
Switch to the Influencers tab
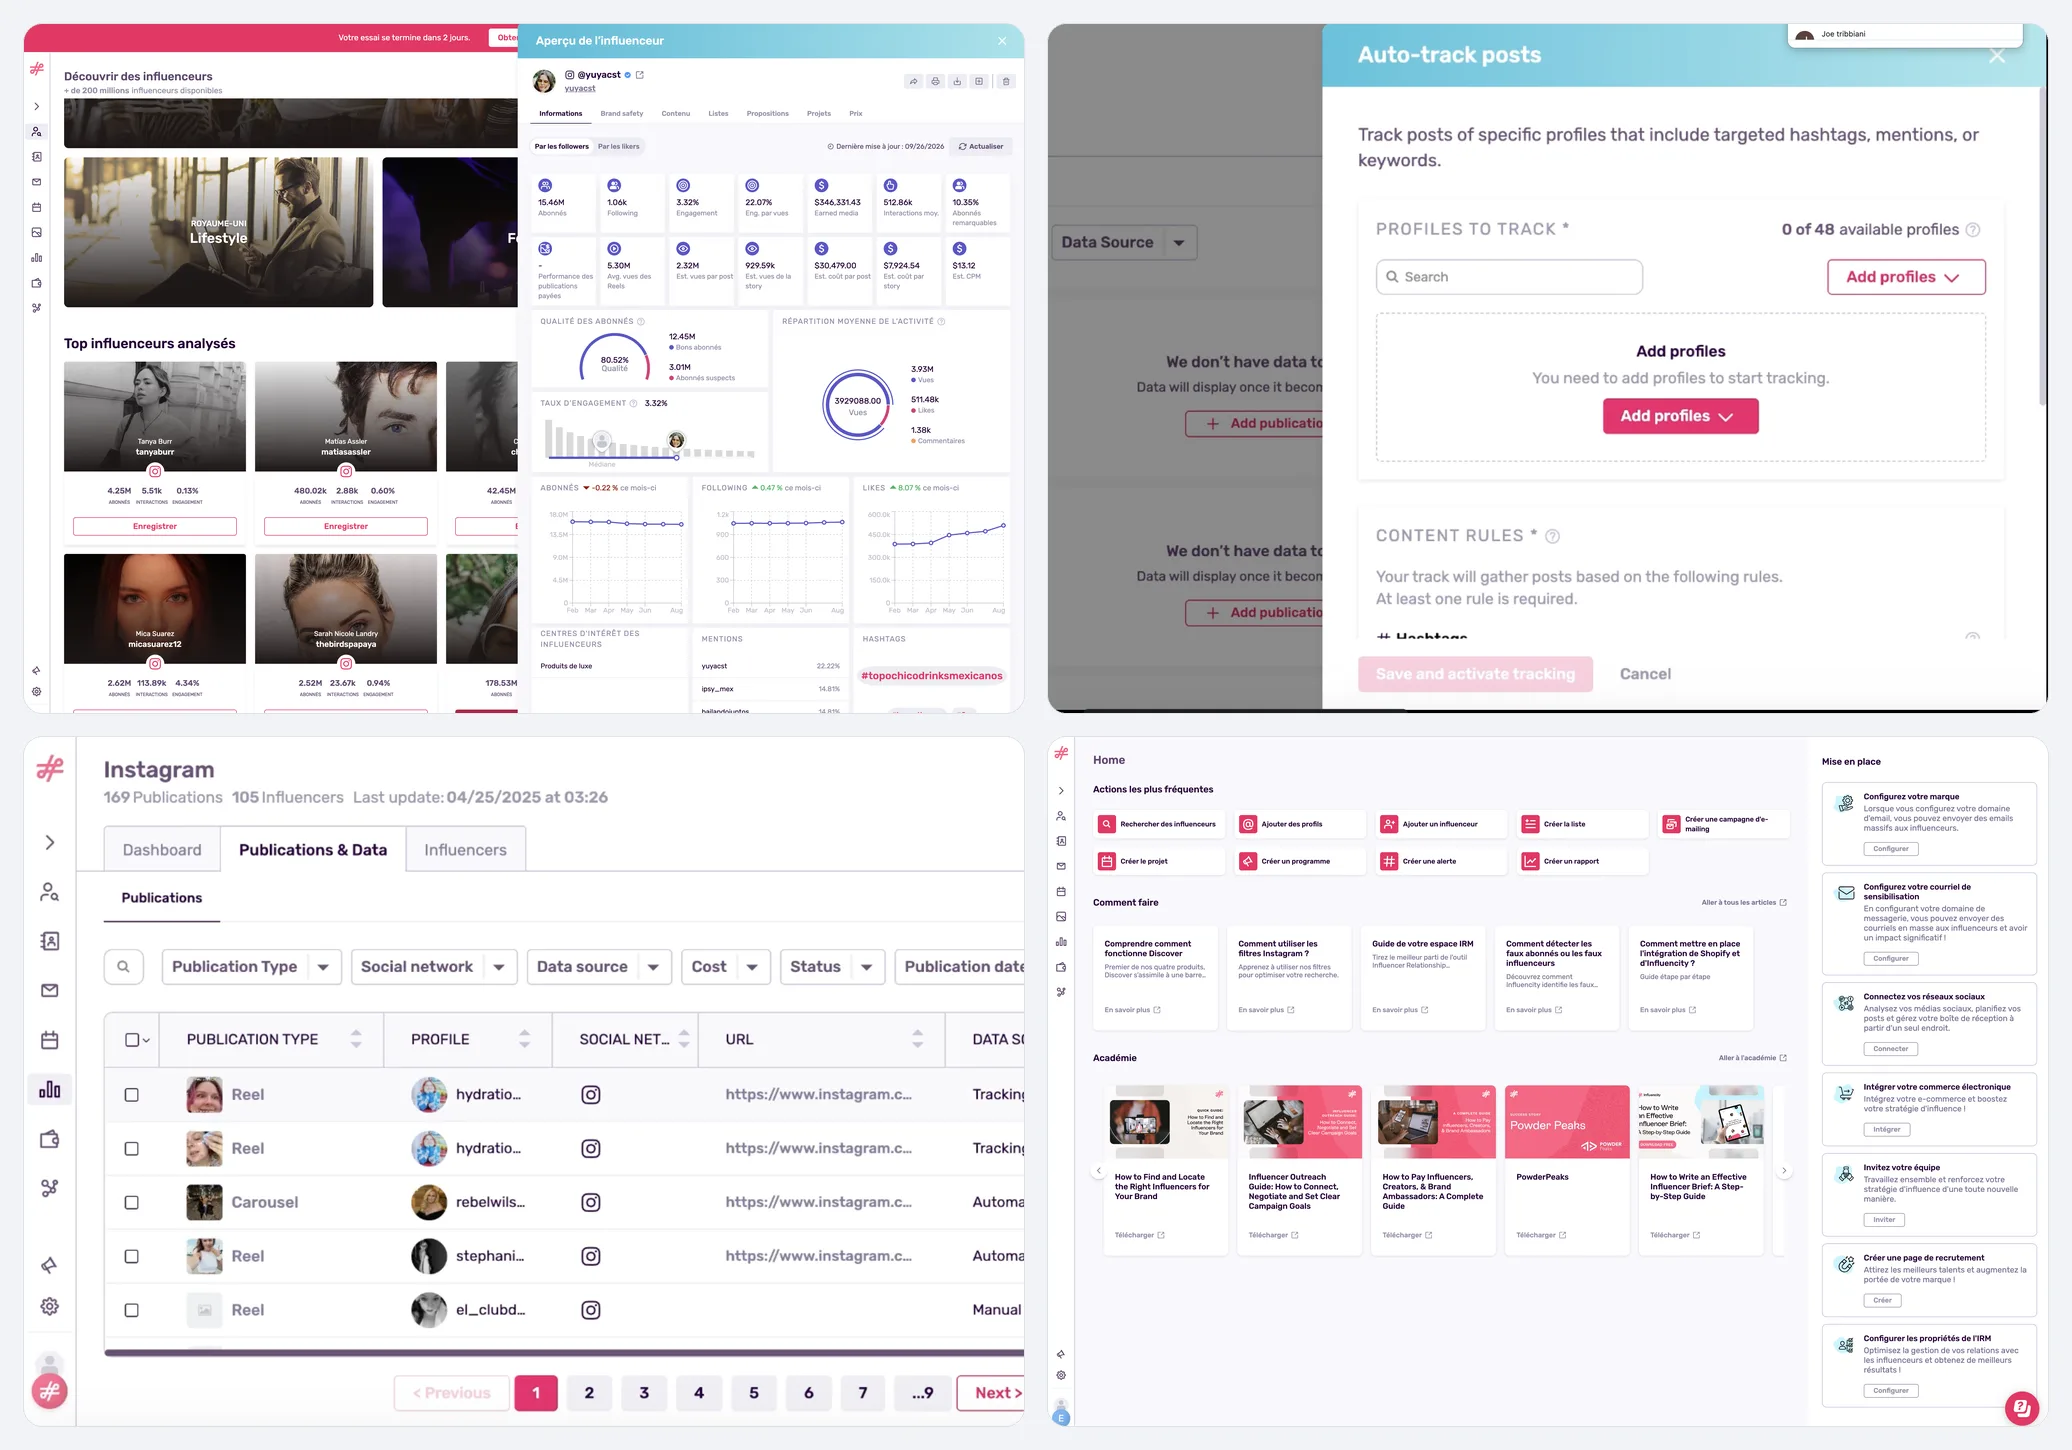pos(465,850)
